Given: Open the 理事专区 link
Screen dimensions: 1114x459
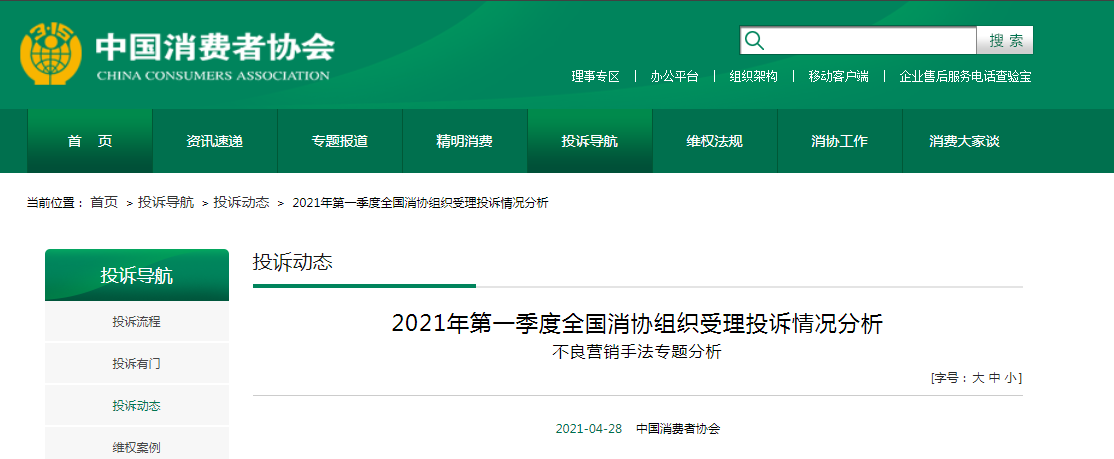Looking at the screenshot, I should [595, 77].
